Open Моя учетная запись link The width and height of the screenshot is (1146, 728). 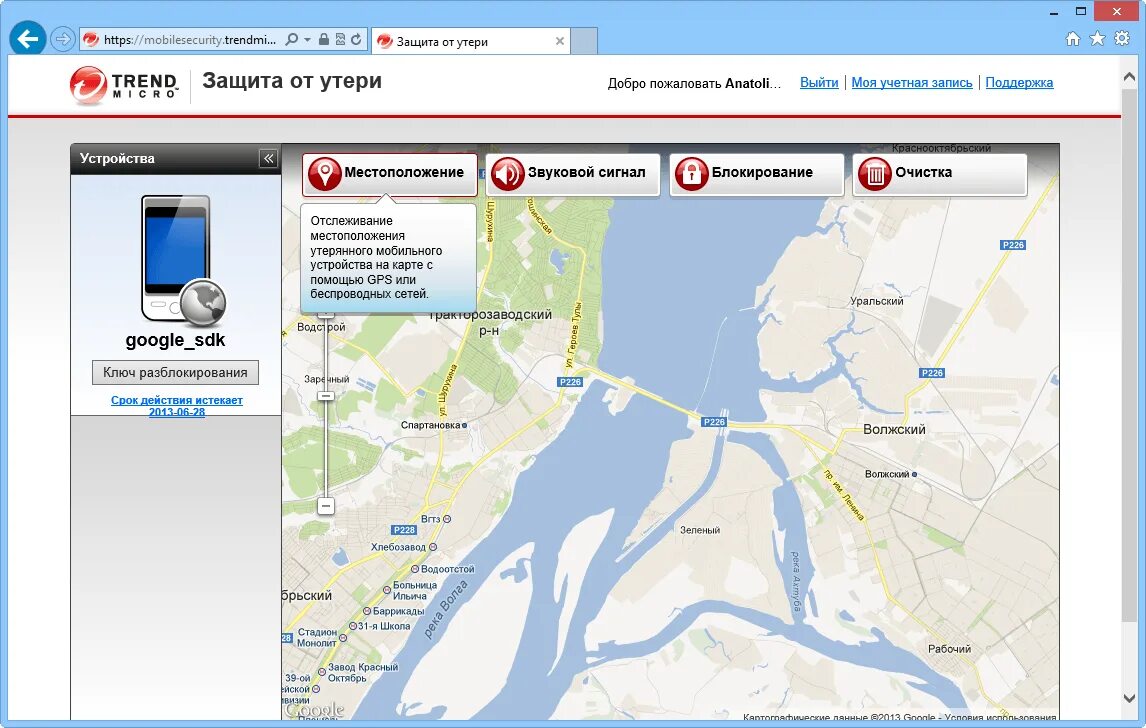(912, 83)
